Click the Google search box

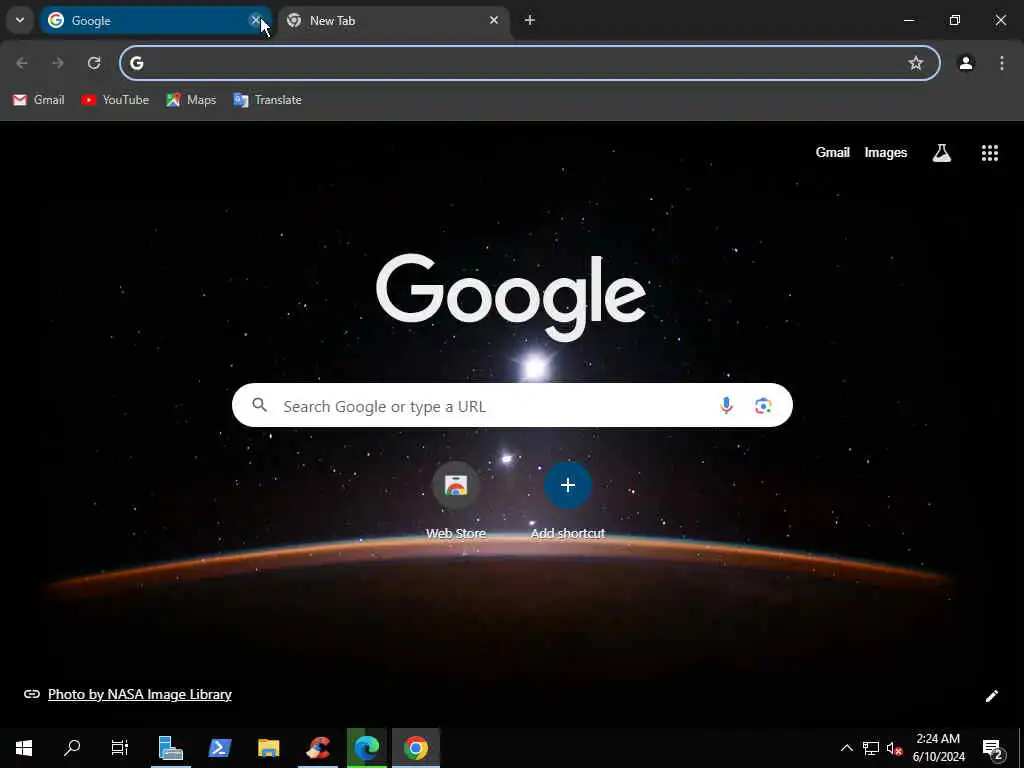pyautogui.click(x=512, y=406)
